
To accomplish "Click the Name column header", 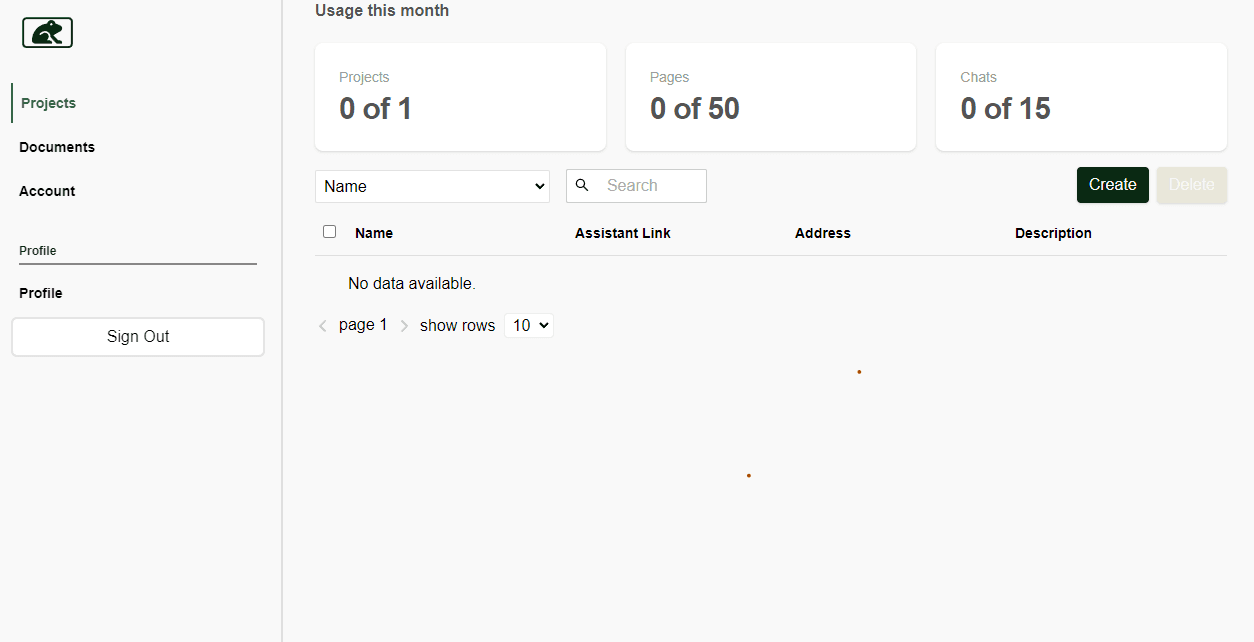I will point(374,233).
